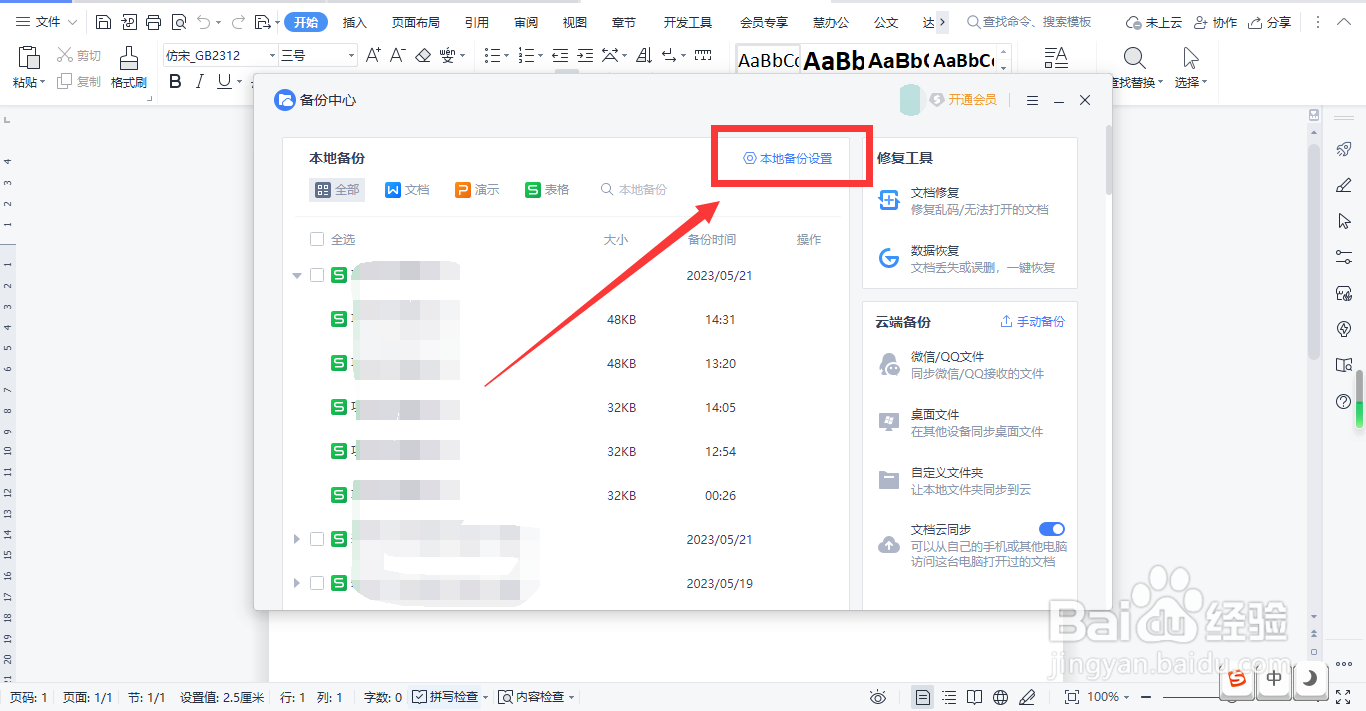Click the Undo icon
Viewport: 1366px width, 711px height.
coord(205,21)
